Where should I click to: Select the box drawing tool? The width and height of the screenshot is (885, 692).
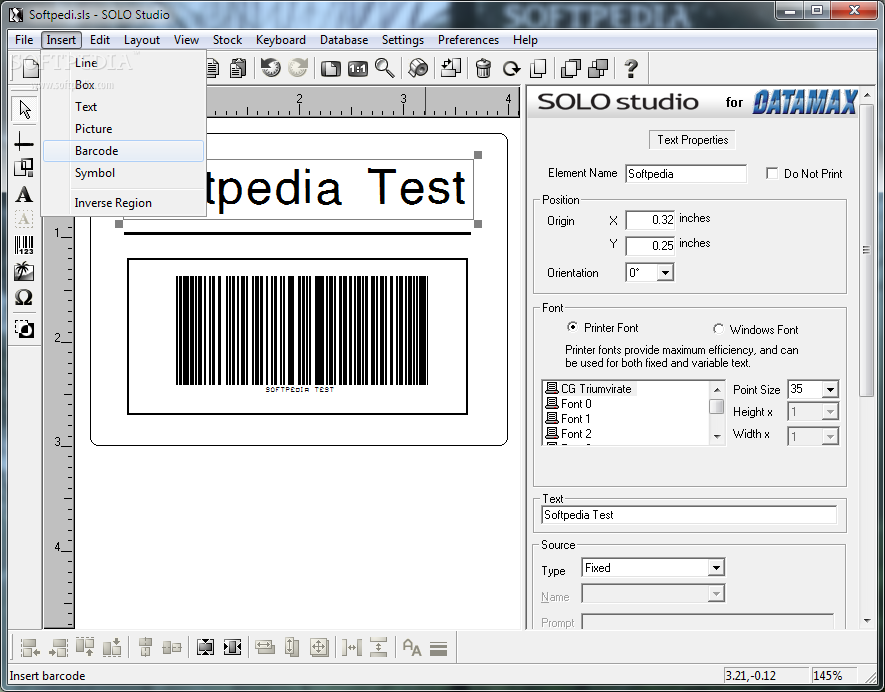coord(24,168)
